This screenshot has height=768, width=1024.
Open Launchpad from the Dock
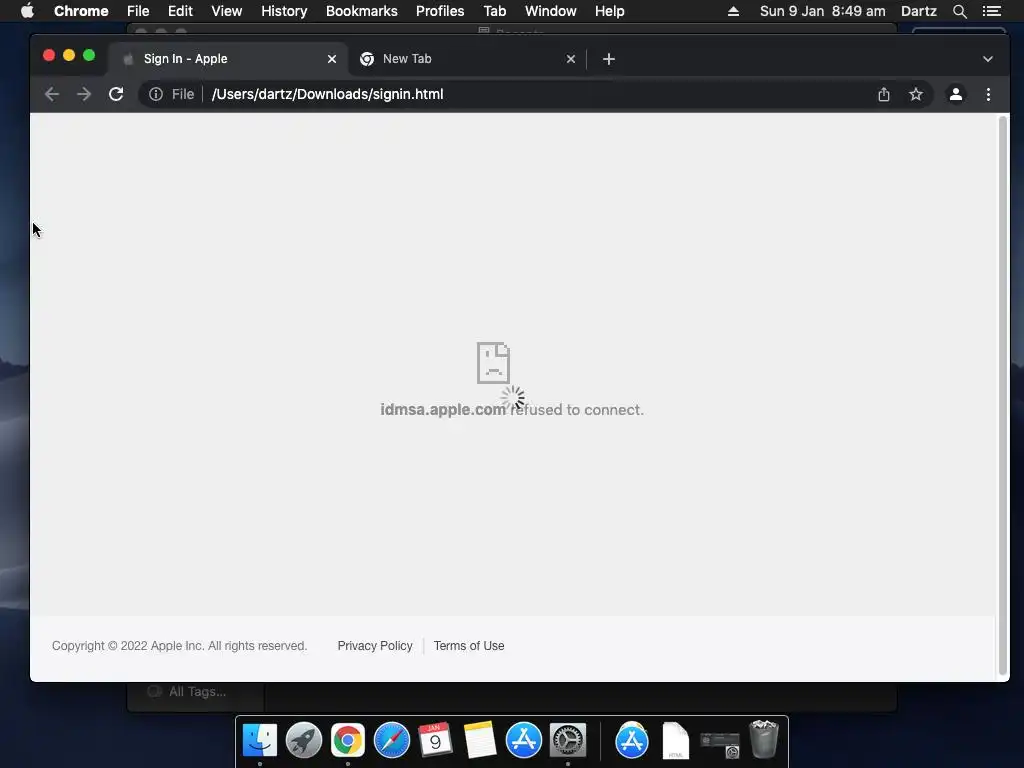(304, 741)
